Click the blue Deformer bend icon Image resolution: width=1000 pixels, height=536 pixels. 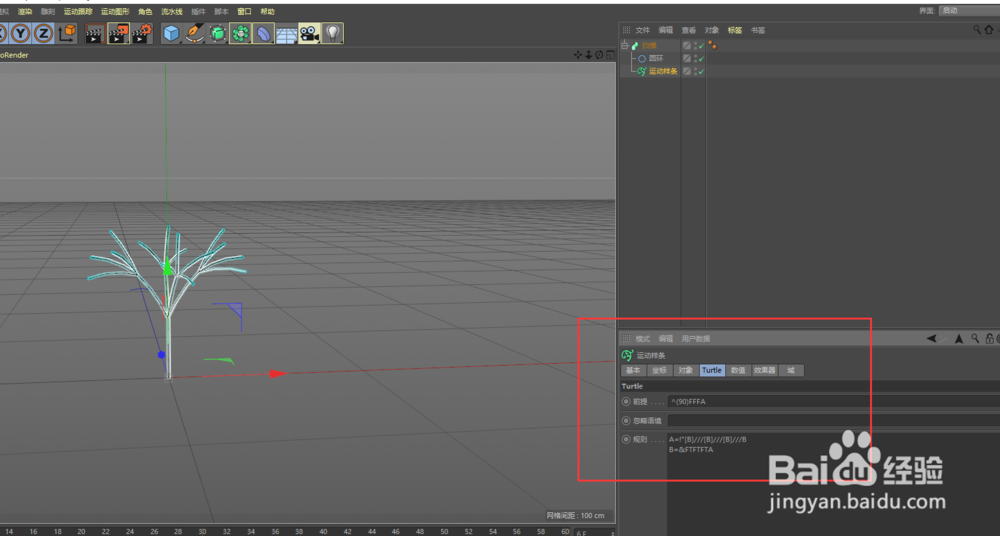[263, 33]
